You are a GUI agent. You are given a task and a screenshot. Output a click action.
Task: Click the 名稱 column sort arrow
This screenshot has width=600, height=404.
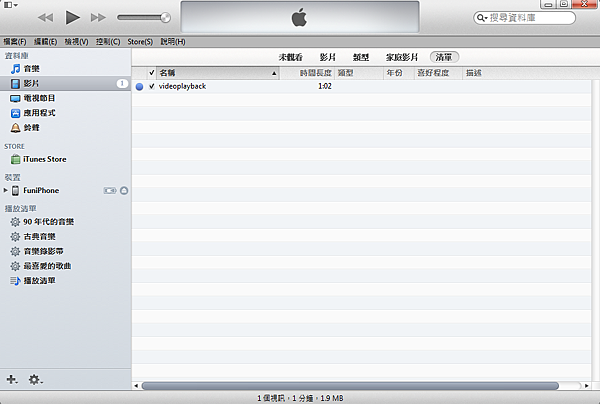click(x=274, y=73)
